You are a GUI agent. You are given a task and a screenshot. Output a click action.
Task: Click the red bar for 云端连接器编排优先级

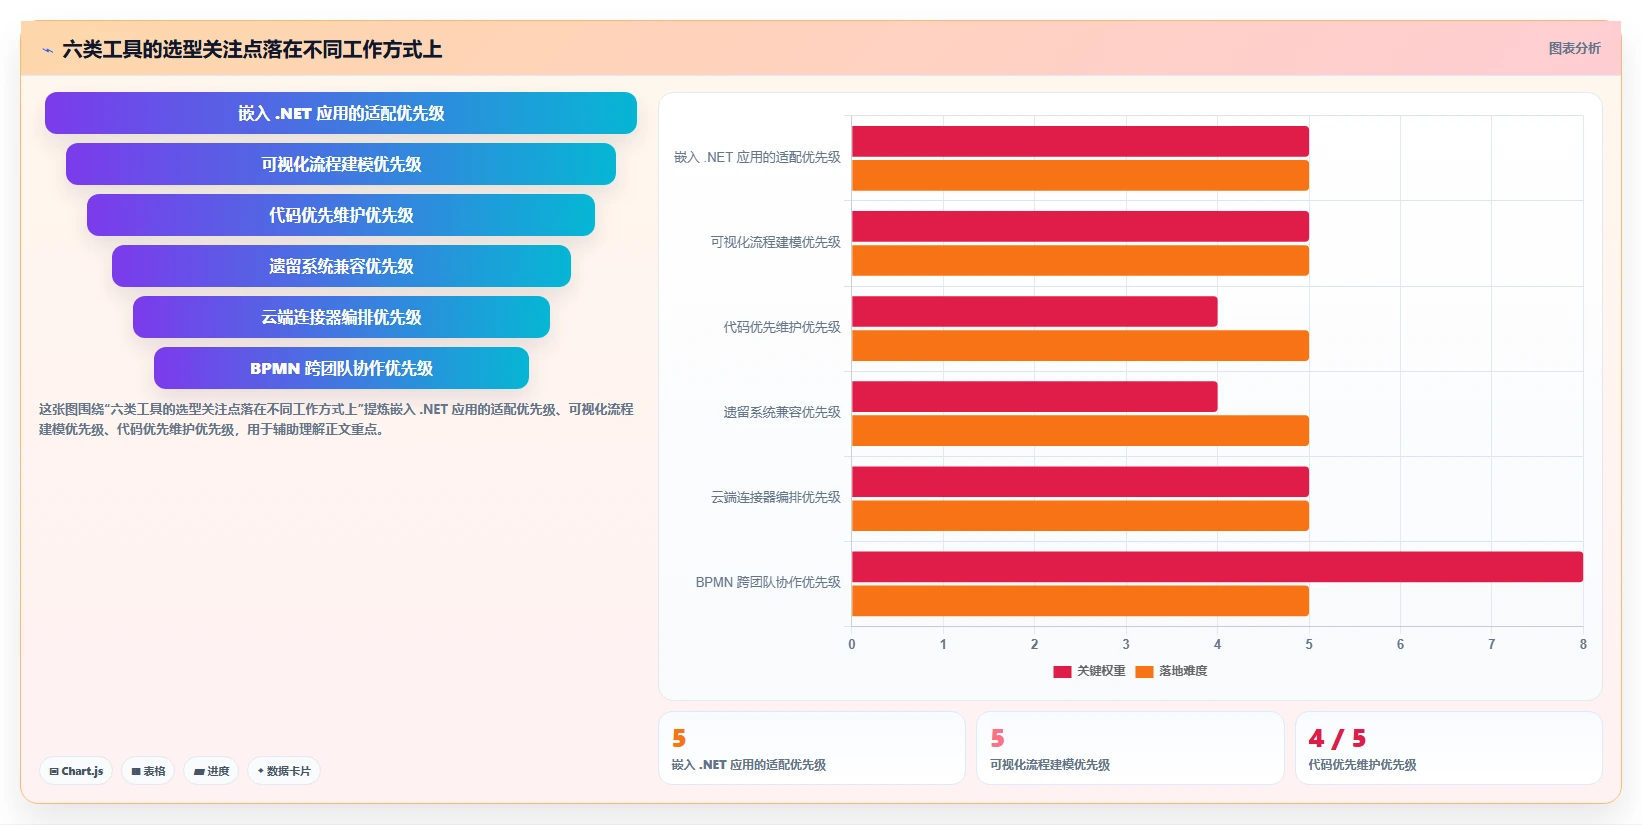click(x=1080, y=481)
